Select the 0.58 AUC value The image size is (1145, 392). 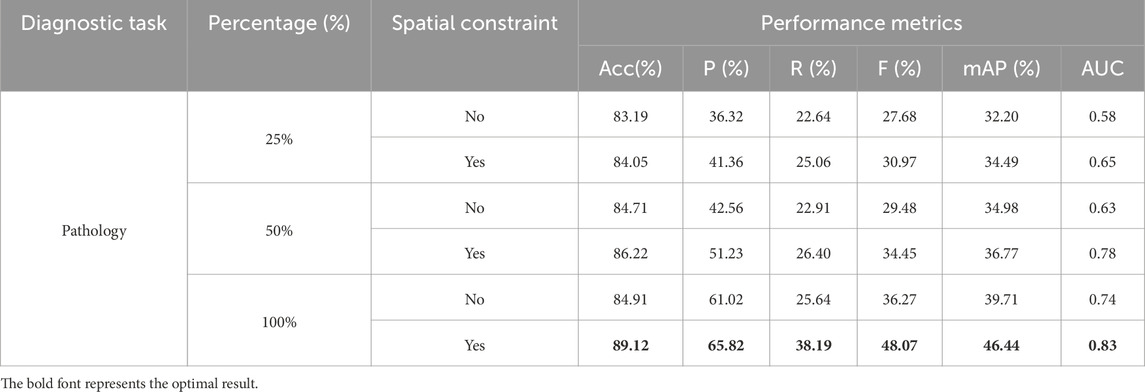(x=1104, y=117)
